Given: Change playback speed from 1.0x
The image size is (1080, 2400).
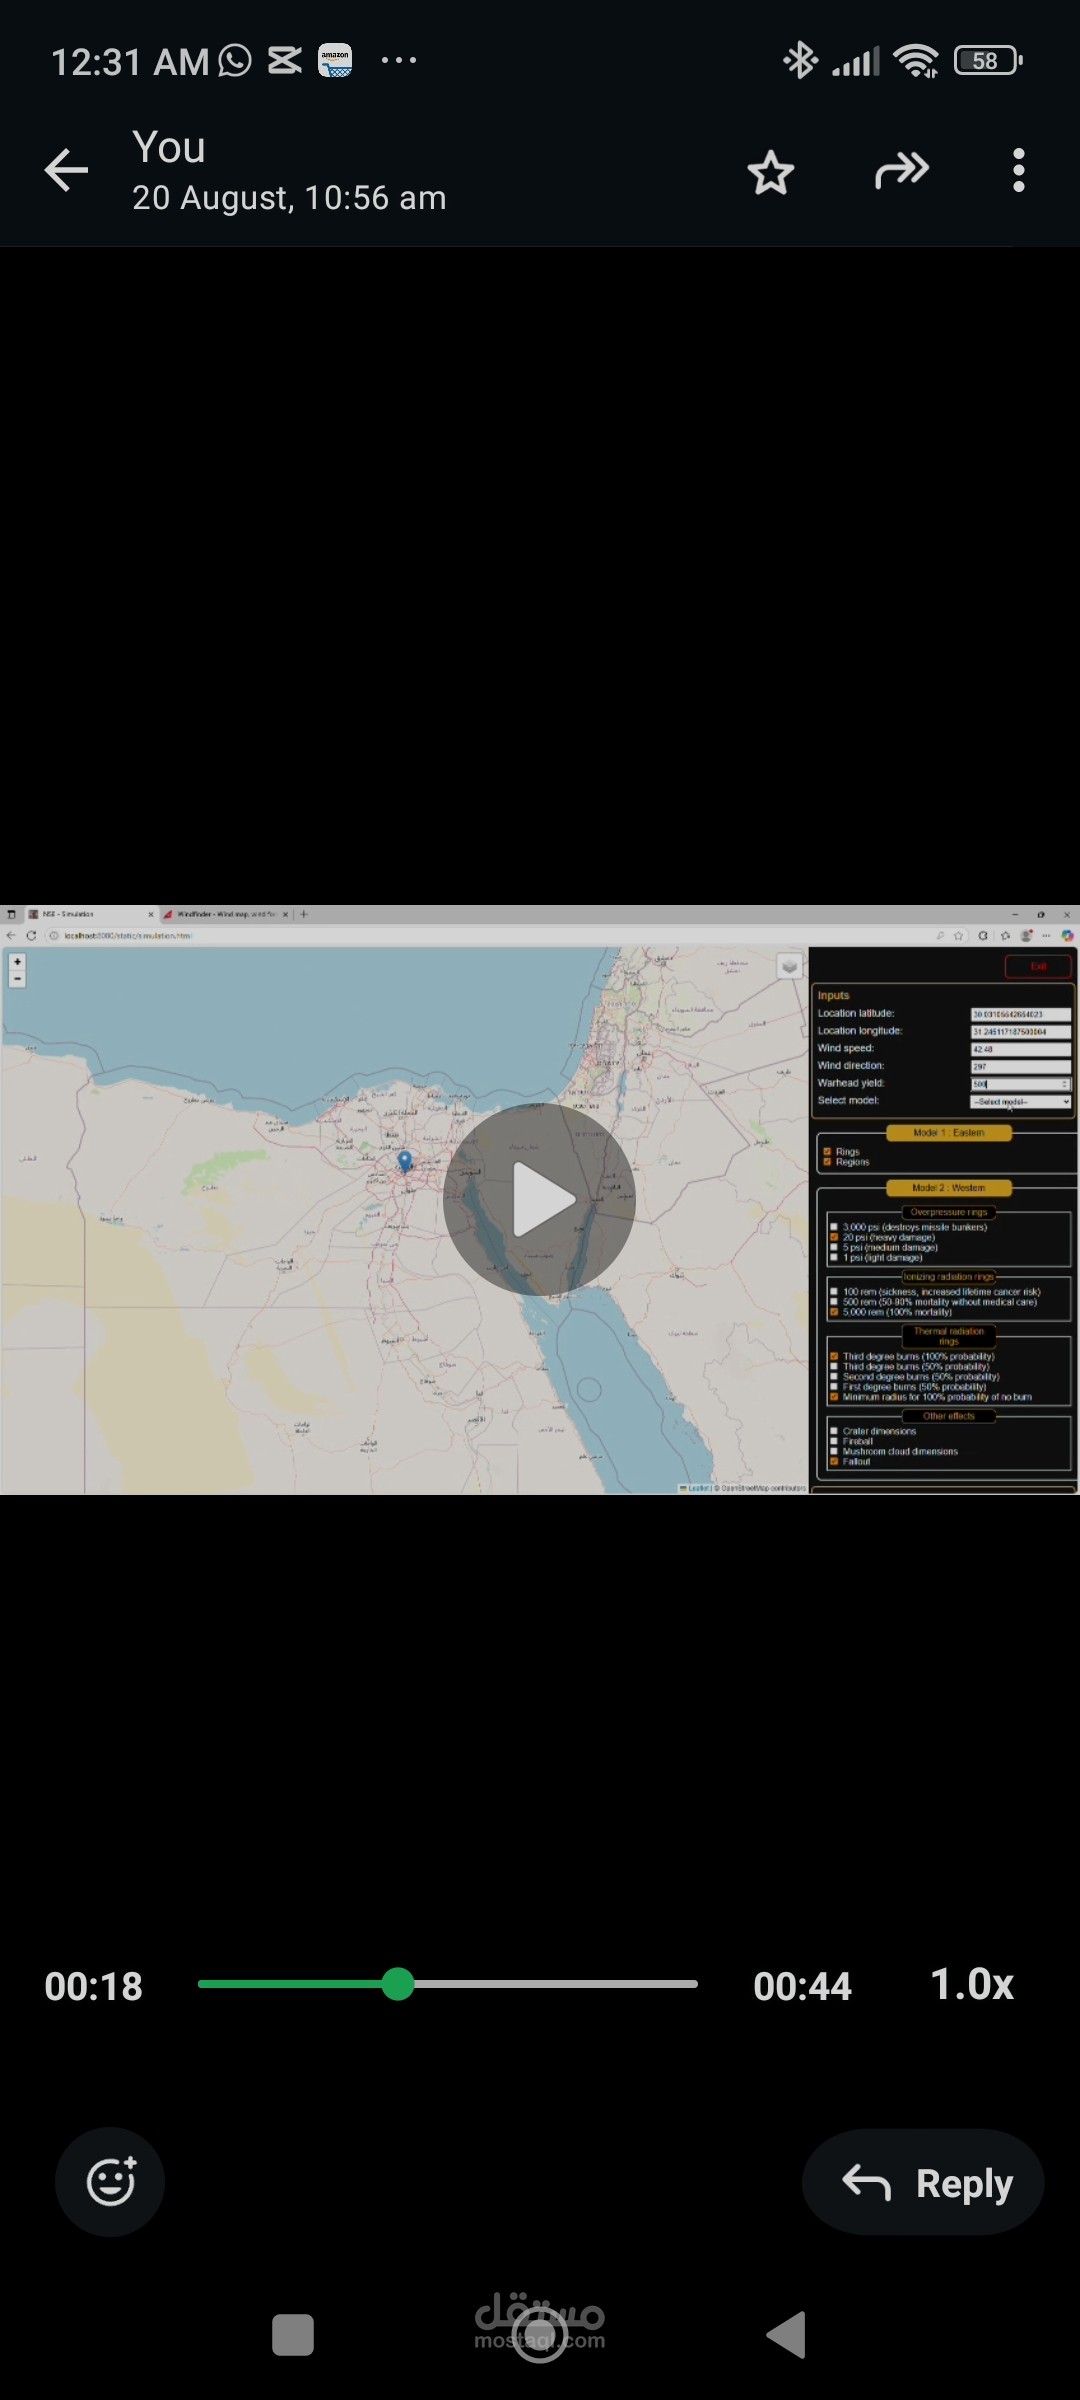Looking at the screenshot, I should pyautogui.click(x=972, y=1984).
